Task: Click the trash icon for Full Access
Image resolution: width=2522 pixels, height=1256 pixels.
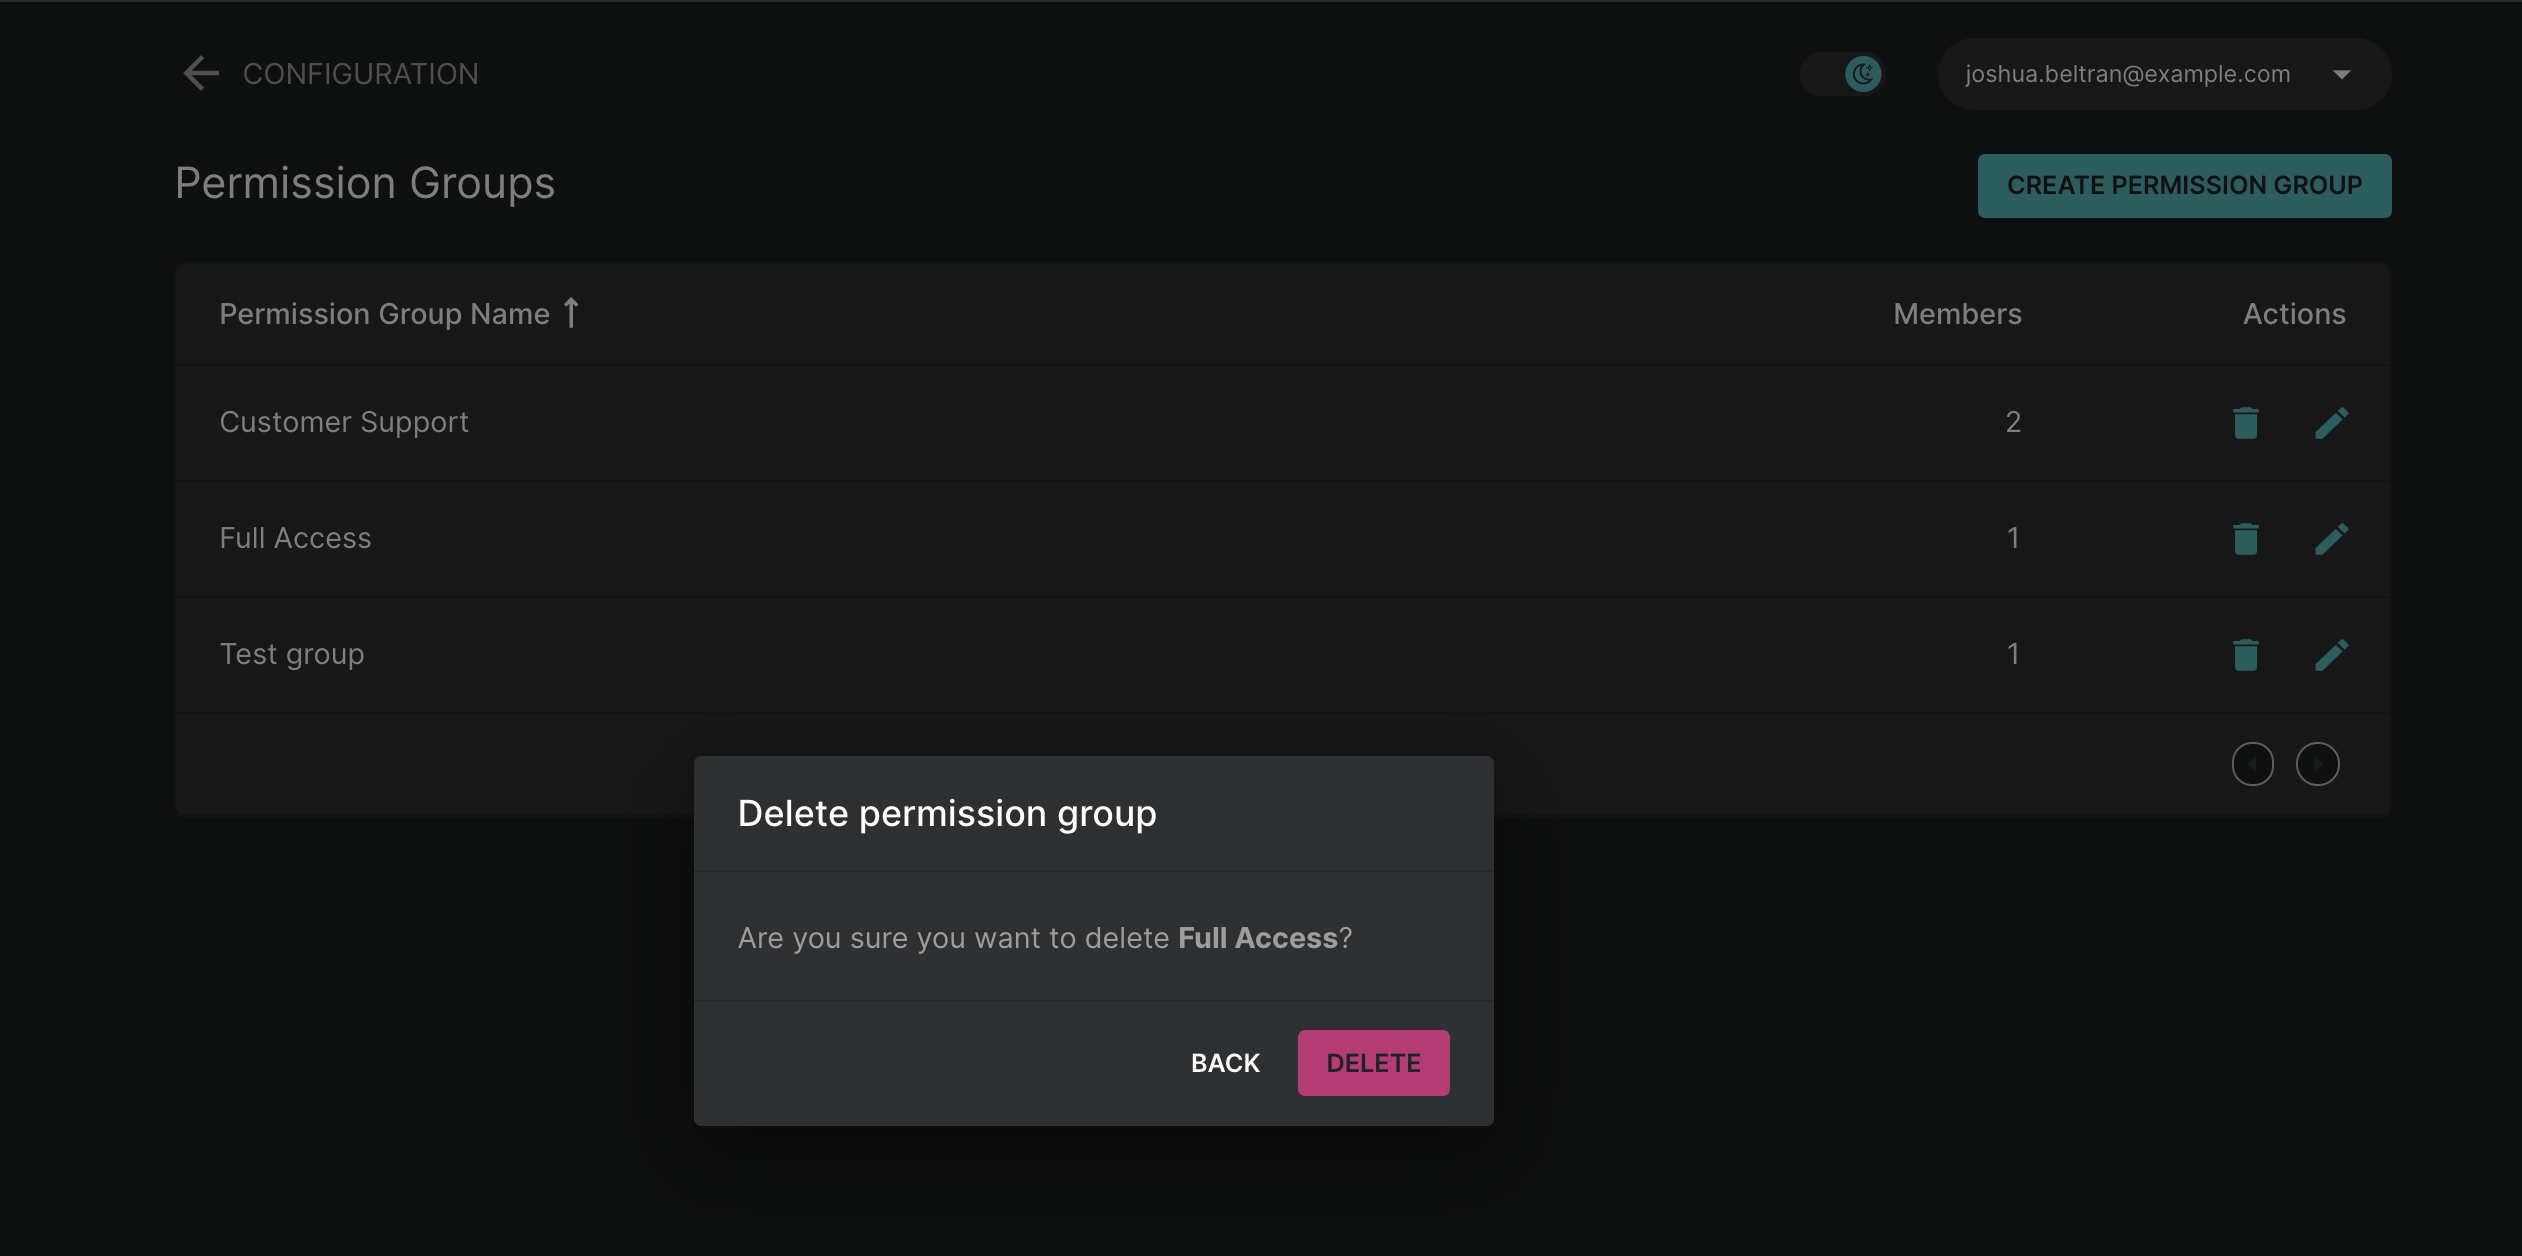Action: (x=2245, y=538)
